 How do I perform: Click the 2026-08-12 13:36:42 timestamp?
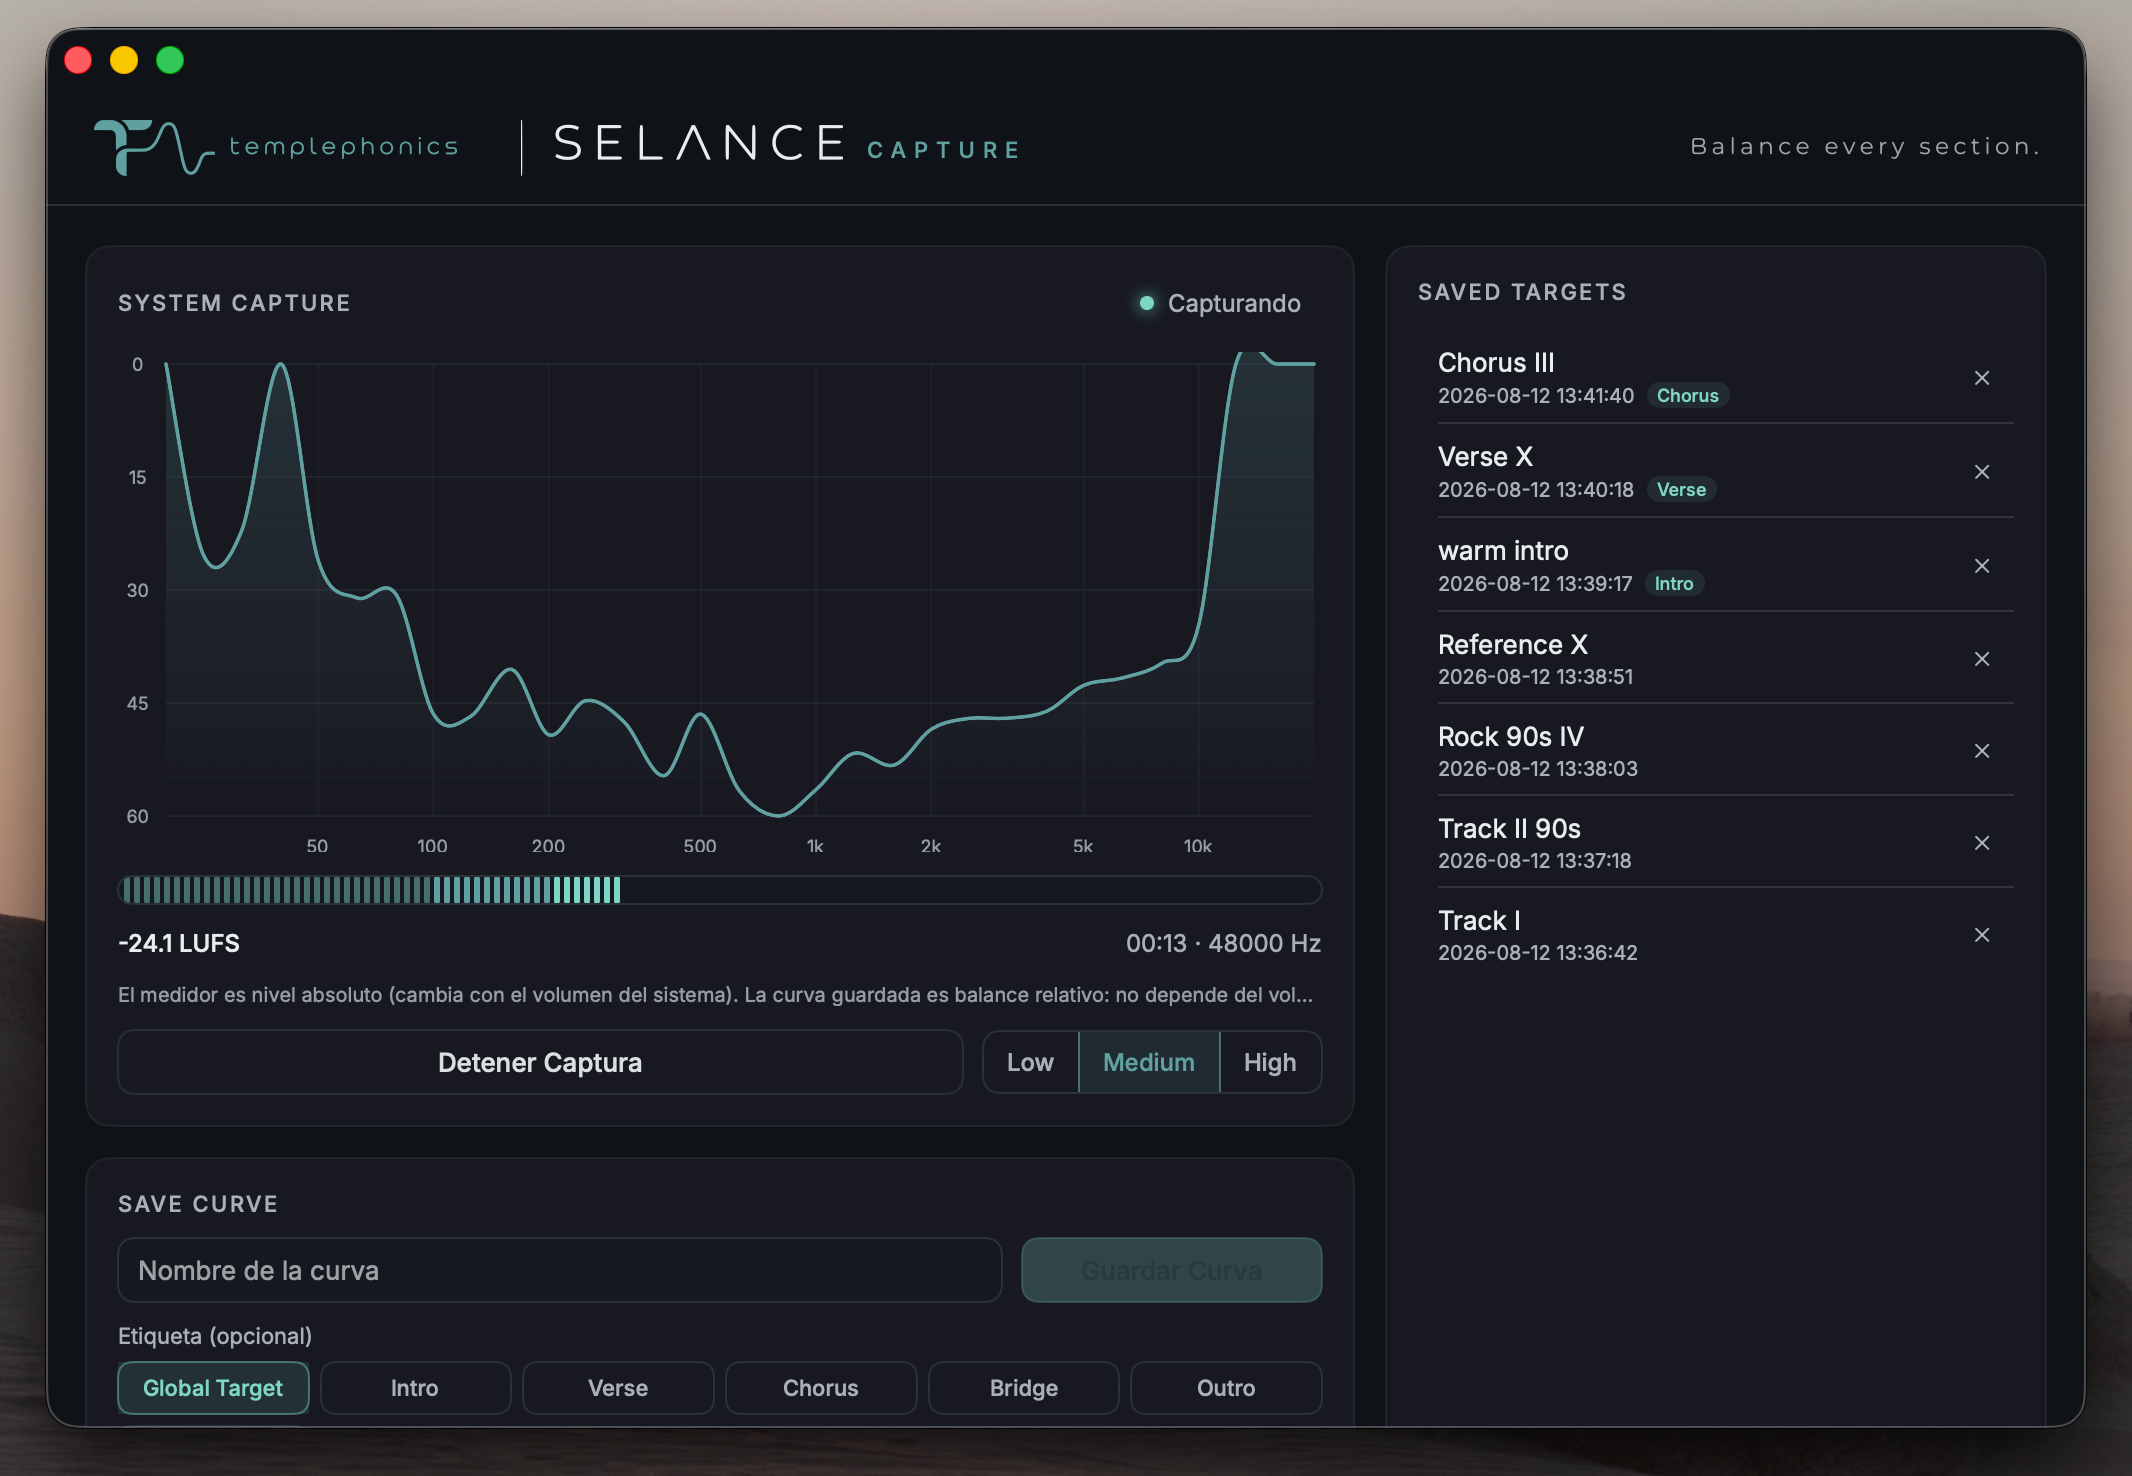[x=1537, y=953]
